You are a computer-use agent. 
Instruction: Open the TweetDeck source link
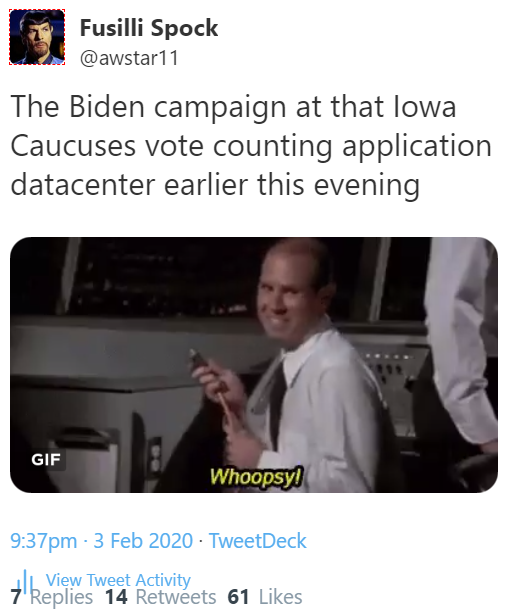click(x=257, y=541)
